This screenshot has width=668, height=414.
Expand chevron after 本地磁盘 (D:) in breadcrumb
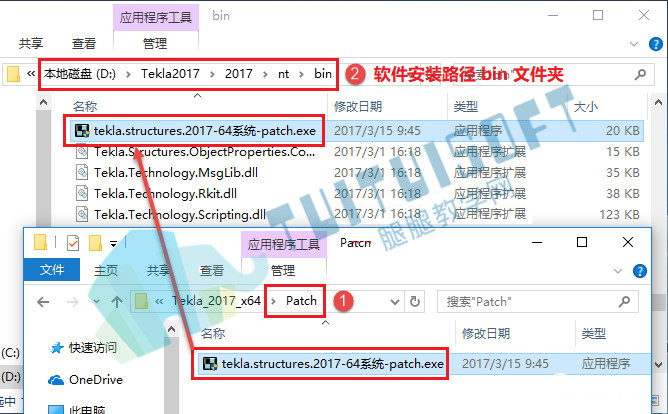(x=128, y=75)
